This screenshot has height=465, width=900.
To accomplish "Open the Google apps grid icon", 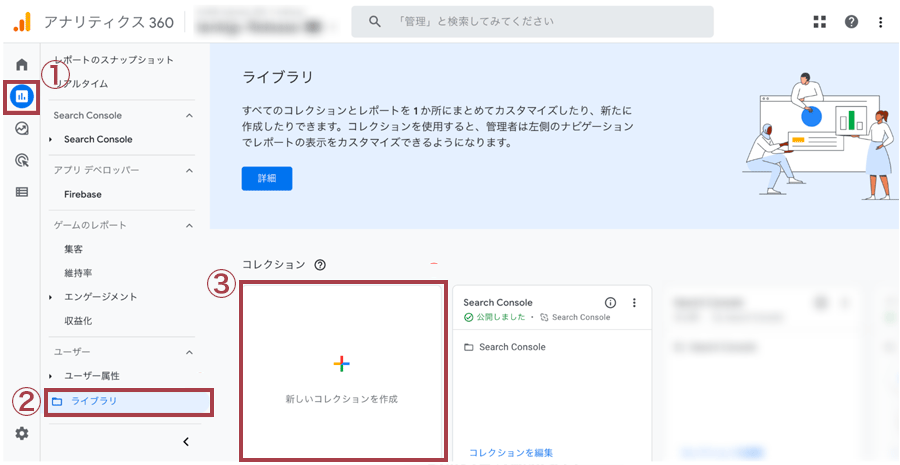I will point(820,22).
